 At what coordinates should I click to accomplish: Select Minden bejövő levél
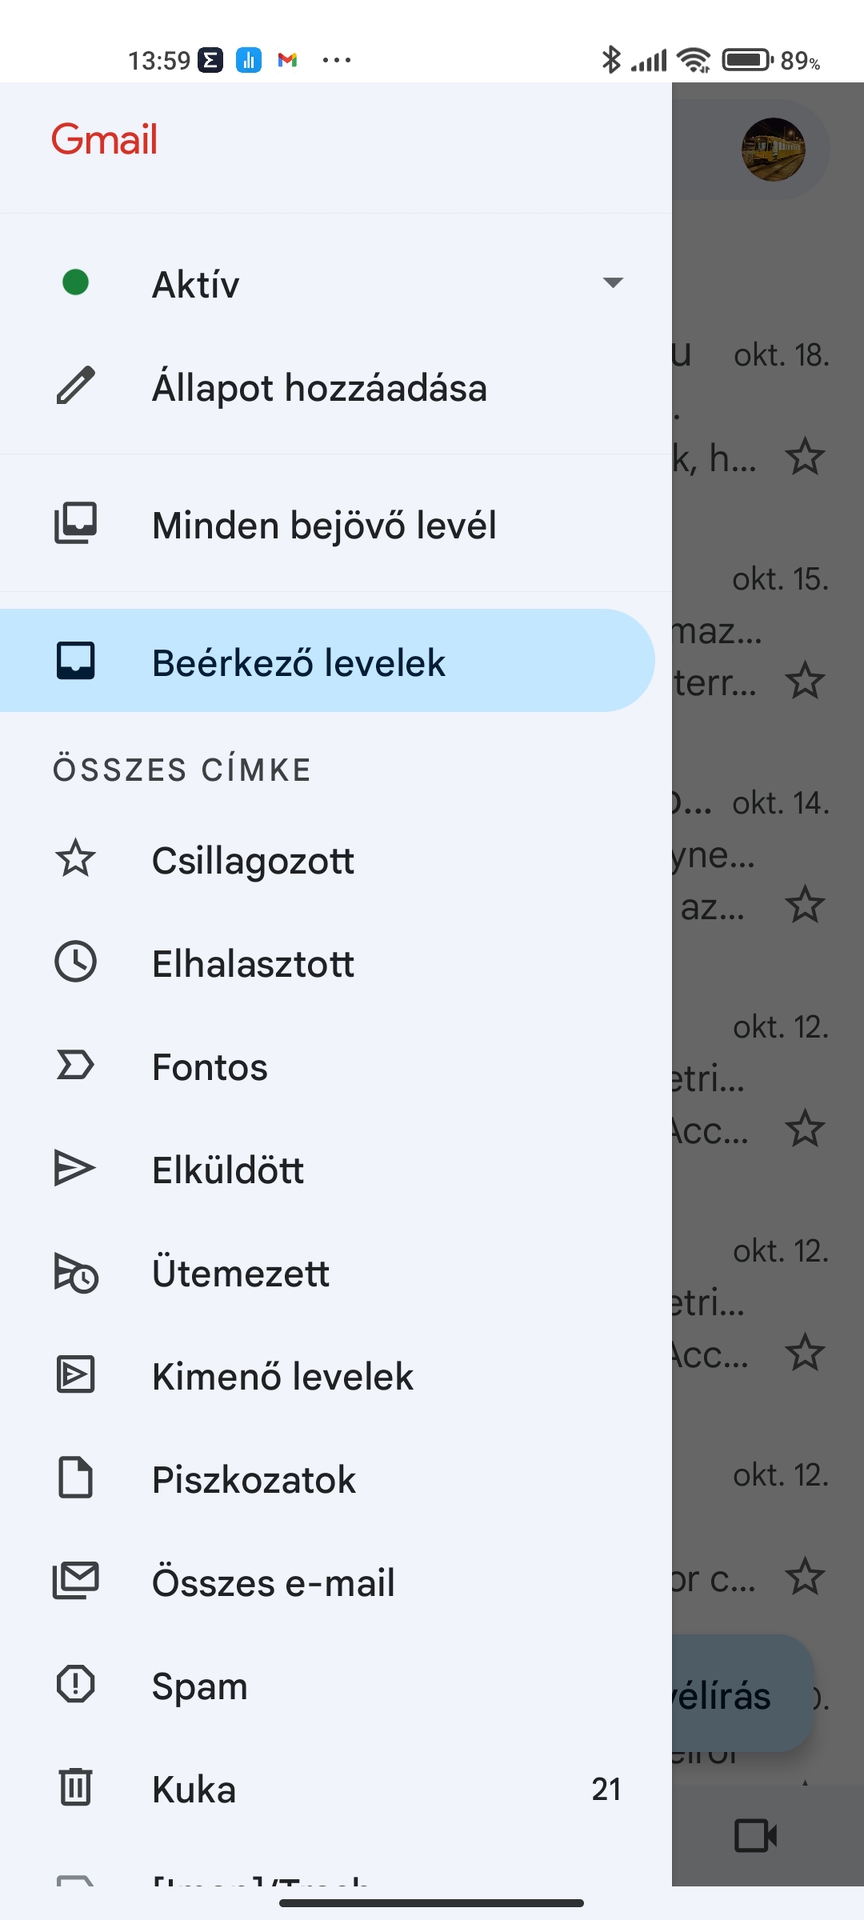click(324, 525)
